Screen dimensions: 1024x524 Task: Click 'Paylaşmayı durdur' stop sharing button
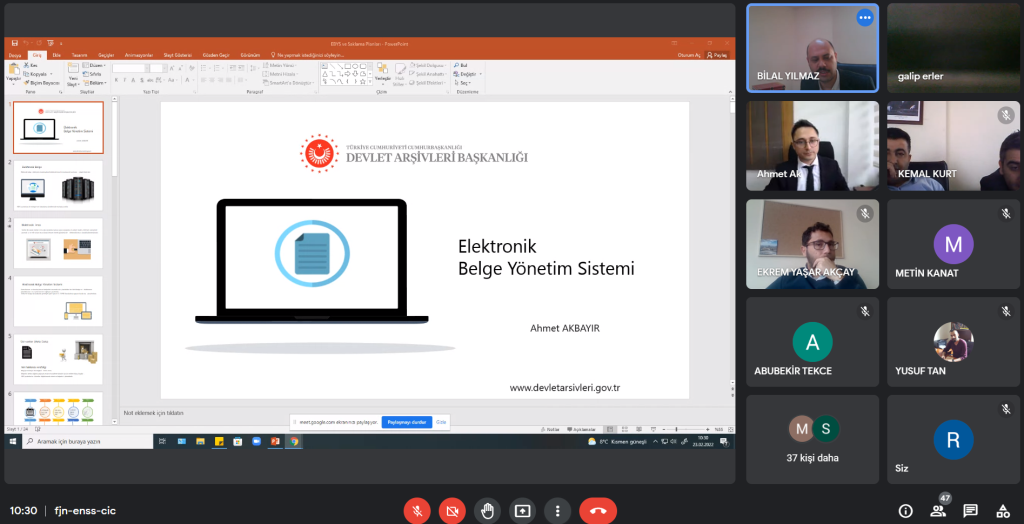click(406, 422)
